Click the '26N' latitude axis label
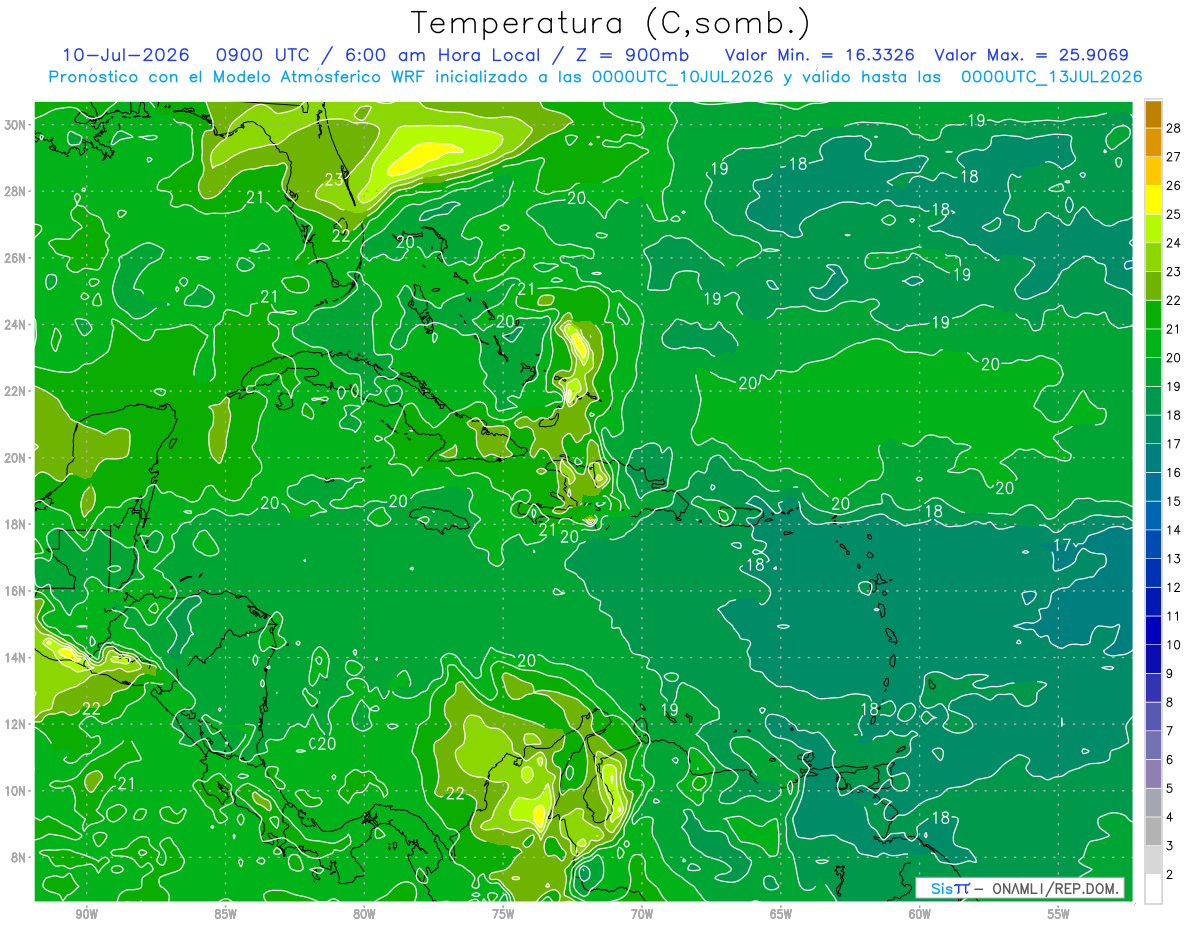 point(17,258)
